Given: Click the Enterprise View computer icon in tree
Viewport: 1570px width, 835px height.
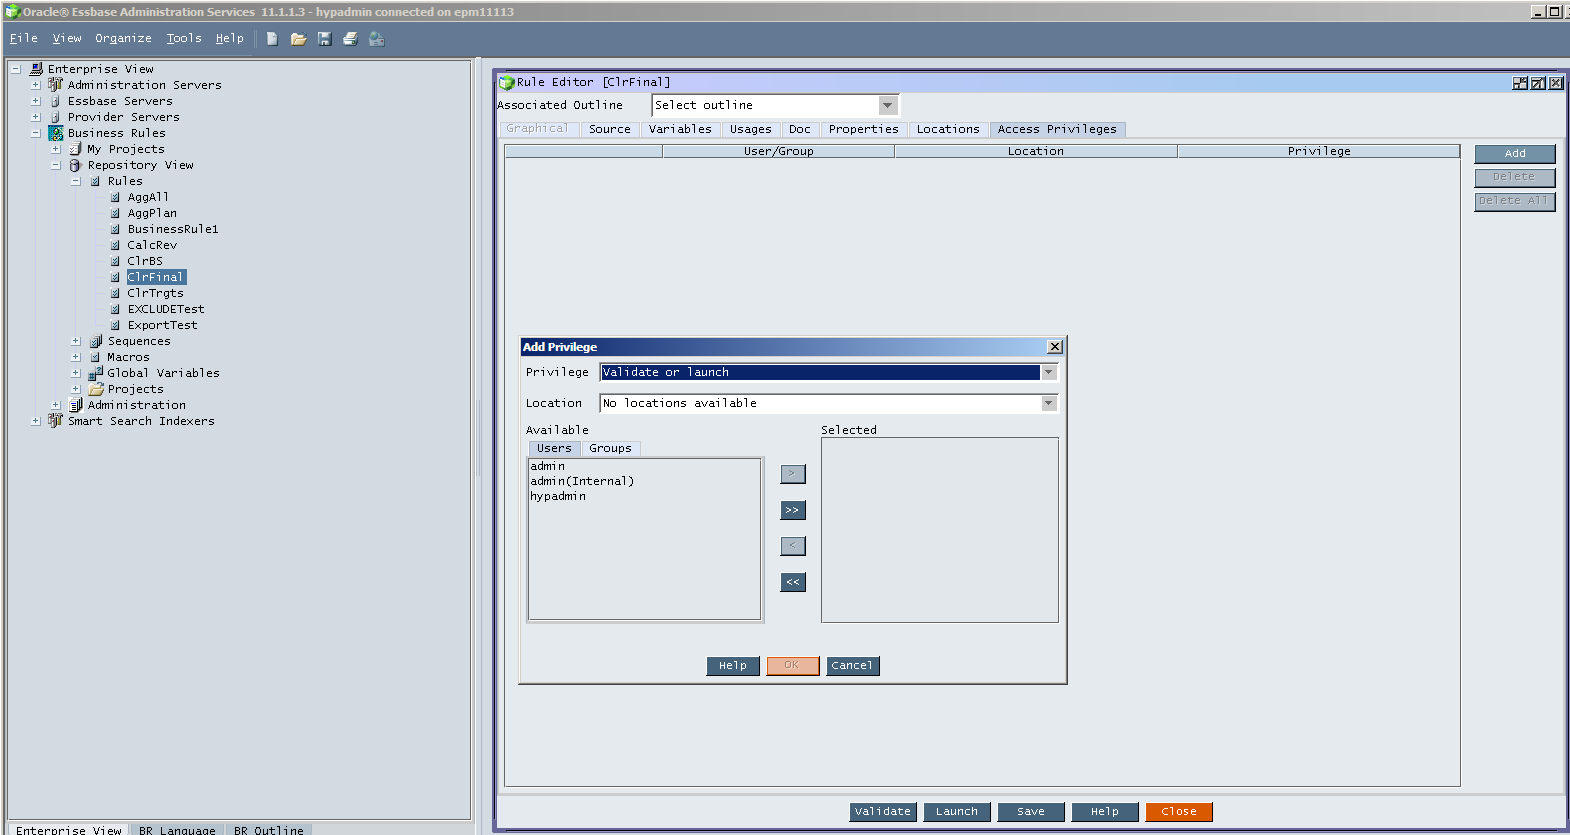Looking at the screenshot, I should (x=36, y=69).
